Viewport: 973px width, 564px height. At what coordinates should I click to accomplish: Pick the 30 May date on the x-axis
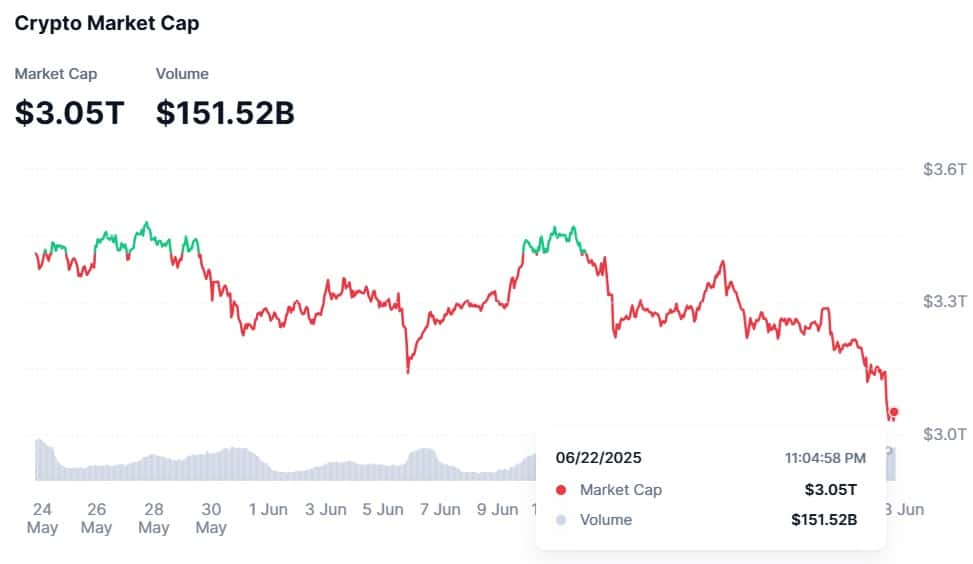tap(210, 518)
